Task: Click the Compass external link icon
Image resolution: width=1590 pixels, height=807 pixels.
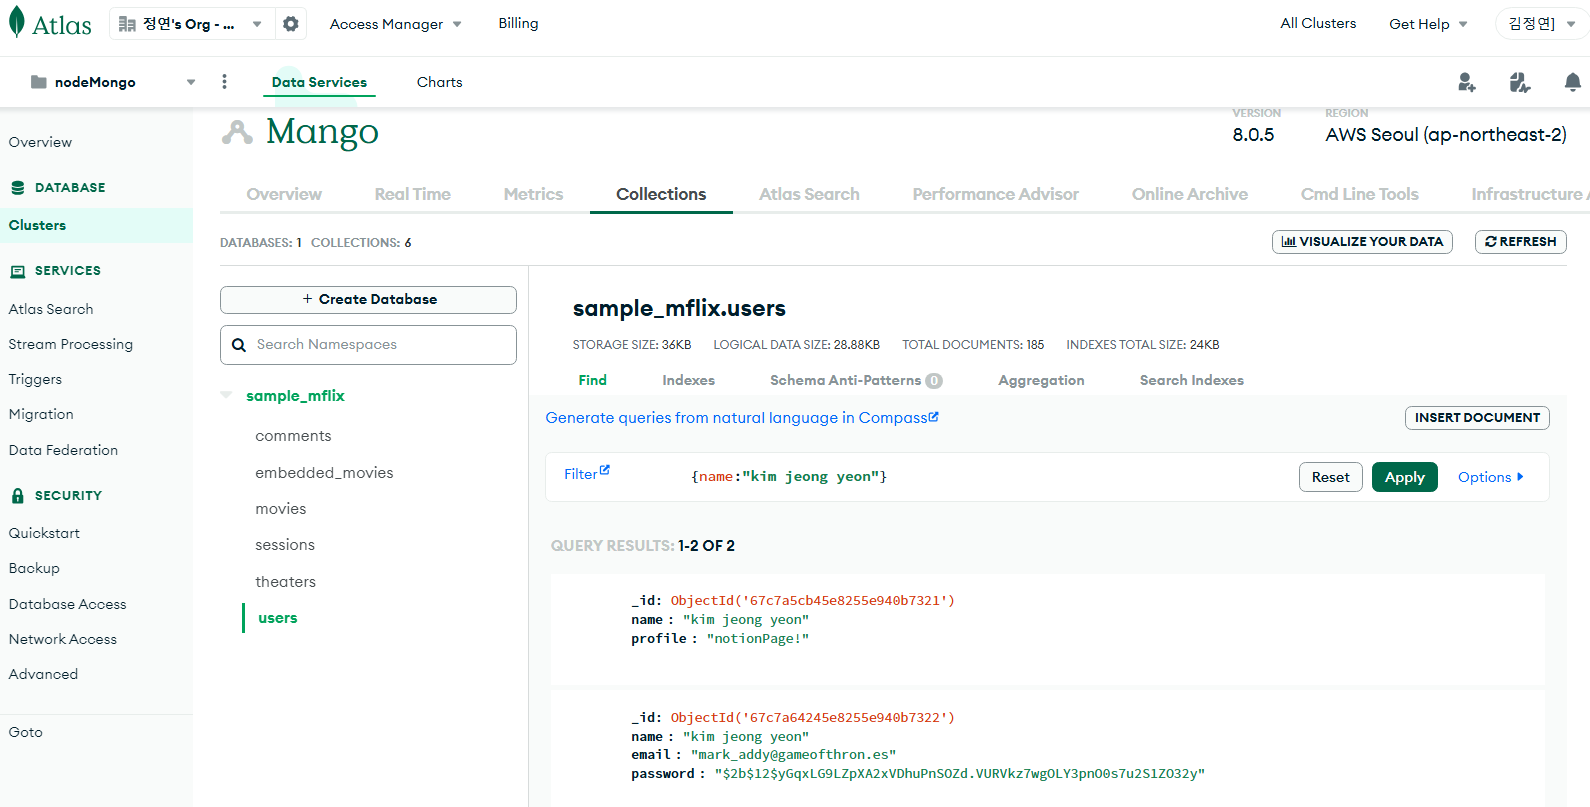Action: point(934,417)
